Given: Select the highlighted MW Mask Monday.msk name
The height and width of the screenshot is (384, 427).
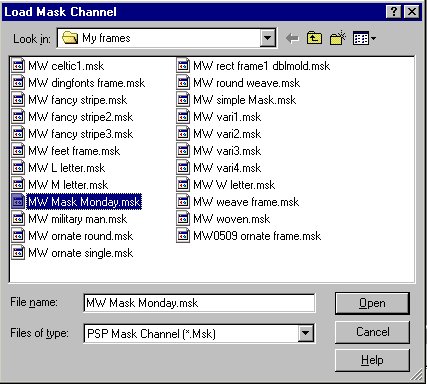Looking at the screenshot, I should [84, 202].
